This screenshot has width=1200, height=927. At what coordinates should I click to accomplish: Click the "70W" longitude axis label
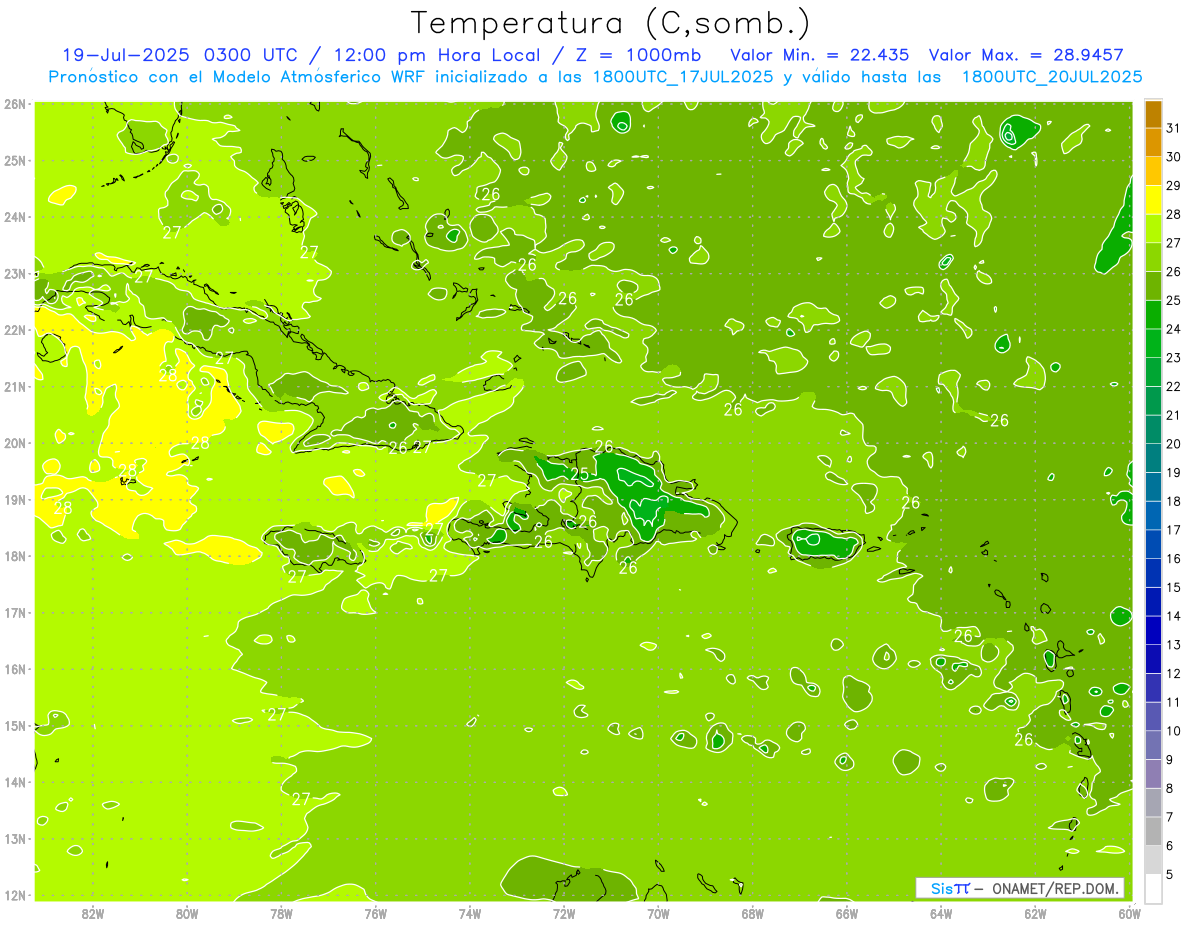point(658,913)
